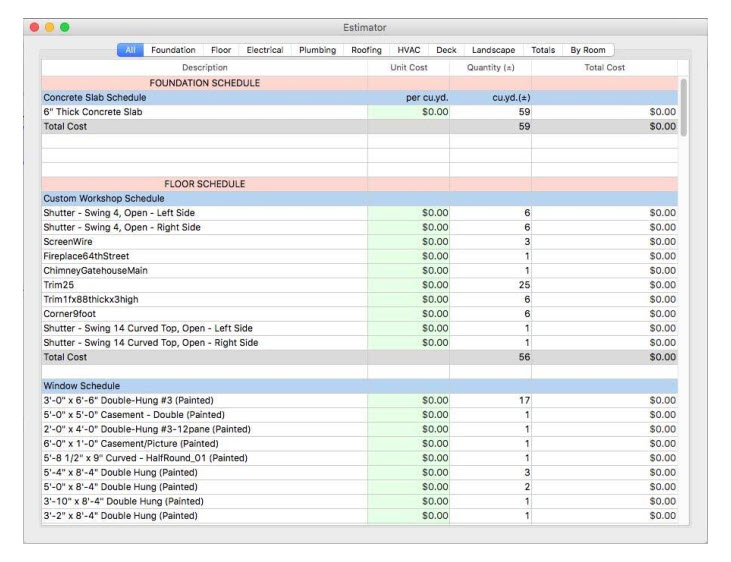Edit unit cost for Shutter Swing 4 Left Side
The height and width of the screenshot is (562, 731).
click(x=408, y=213)
